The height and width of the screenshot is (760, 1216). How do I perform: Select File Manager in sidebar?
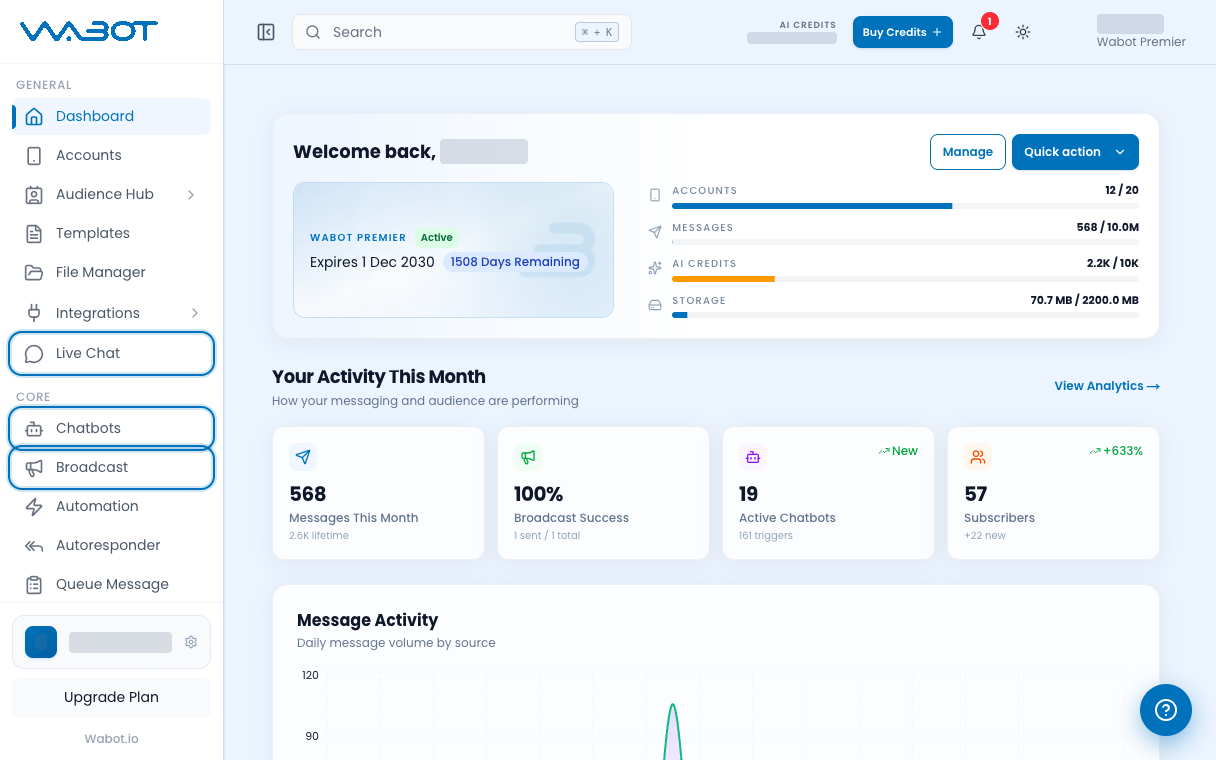click(x=111, y=272)
